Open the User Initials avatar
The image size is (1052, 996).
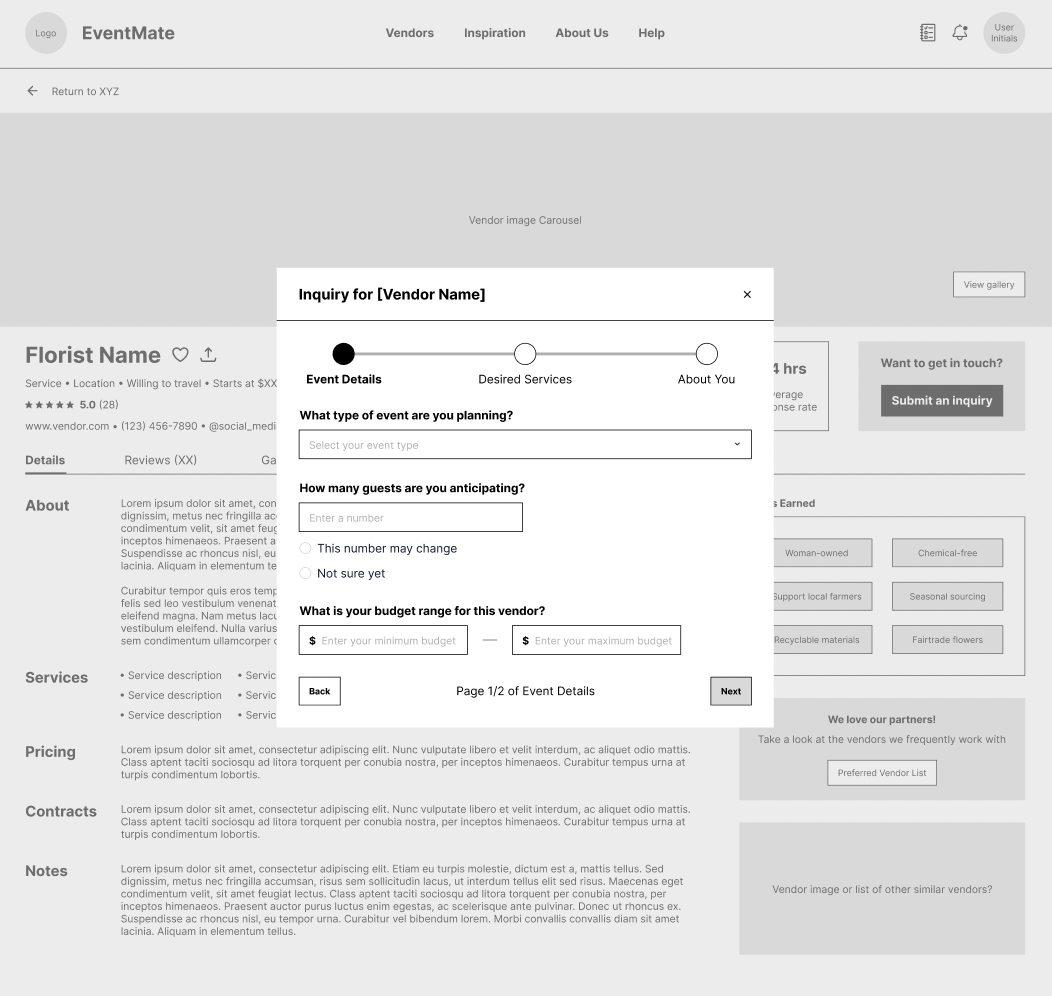coord(1004,33)
